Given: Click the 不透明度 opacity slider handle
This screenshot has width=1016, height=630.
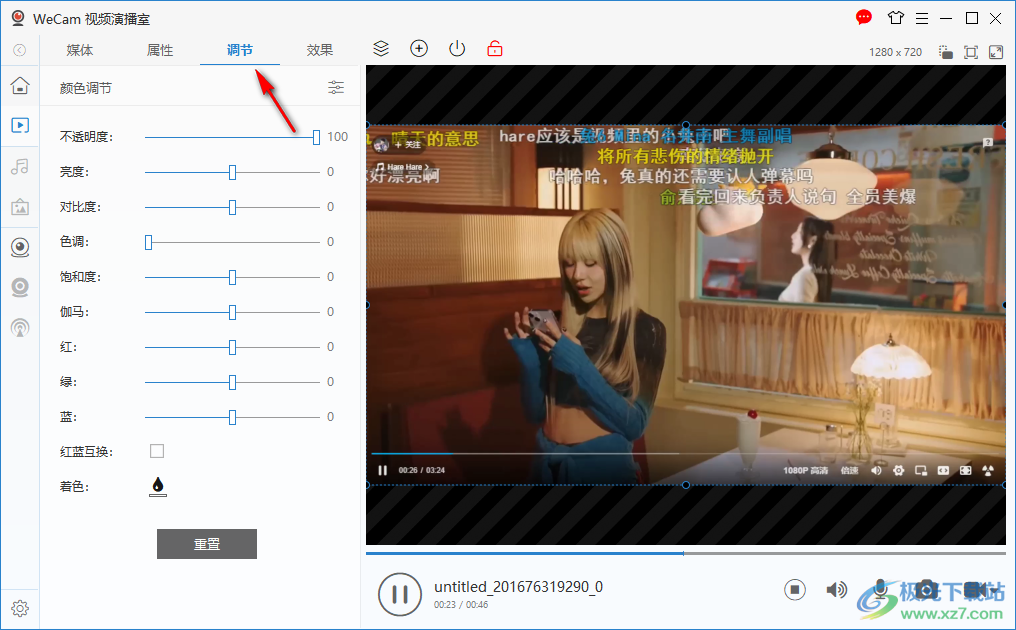Looking at the screenshot, I should point(316,137).
